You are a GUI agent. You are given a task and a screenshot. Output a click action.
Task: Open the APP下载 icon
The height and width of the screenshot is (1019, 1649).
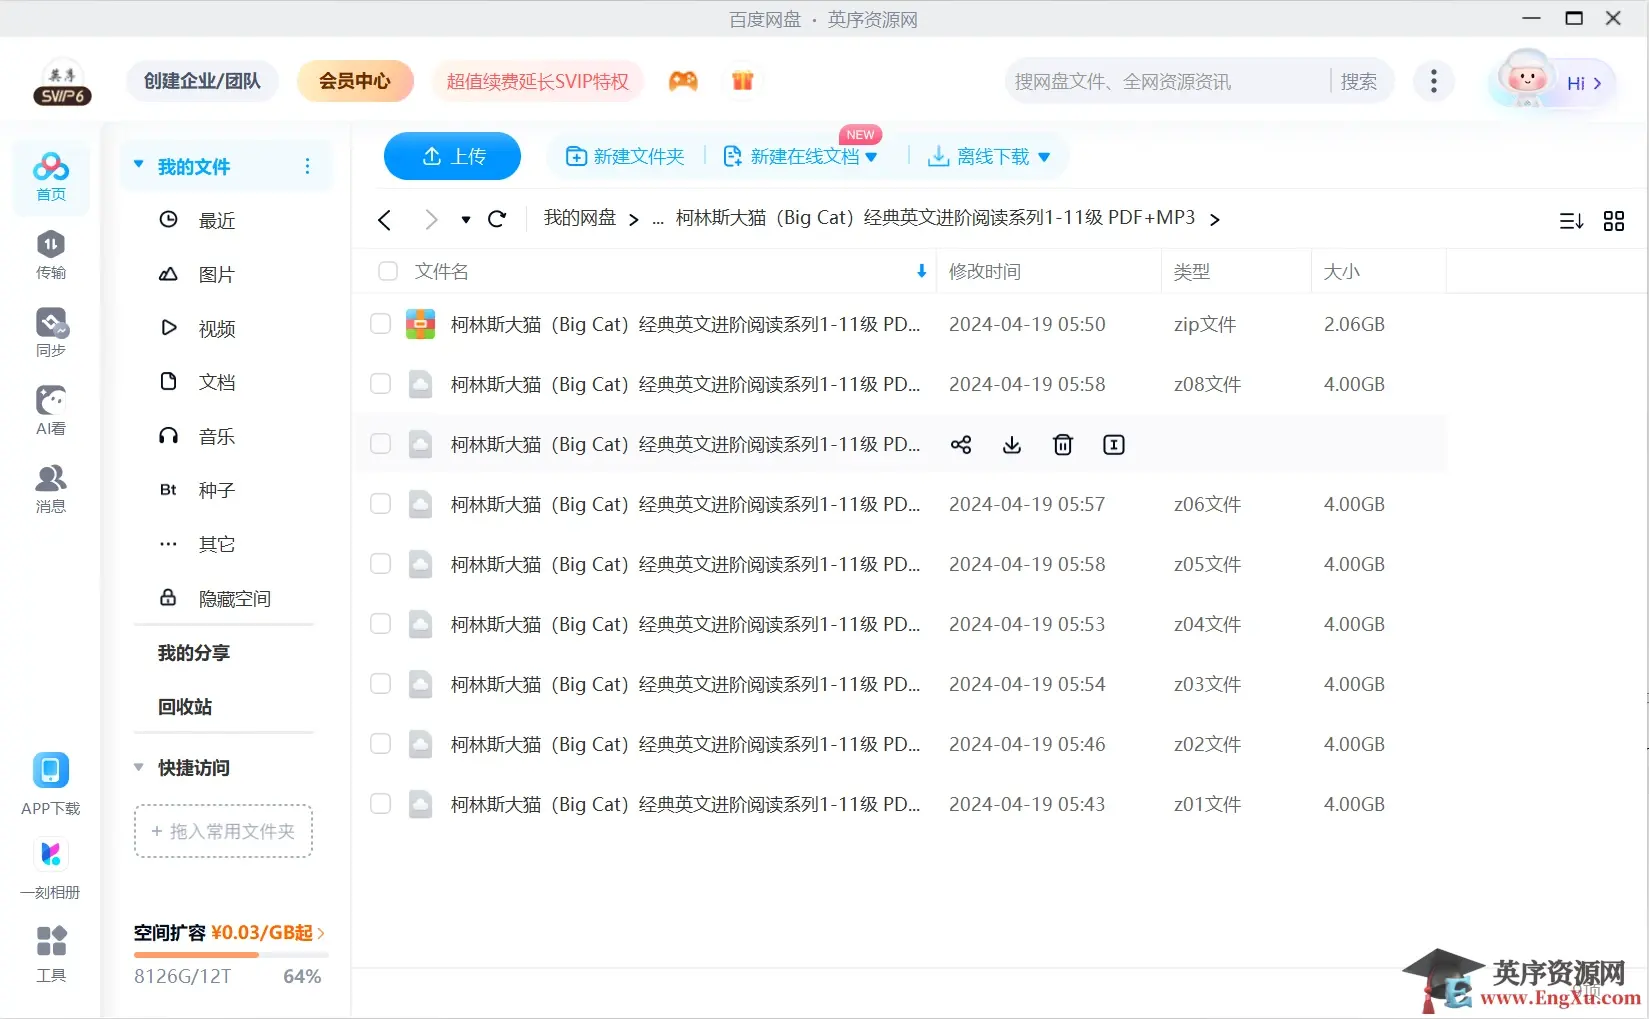(x=51, y=785)
